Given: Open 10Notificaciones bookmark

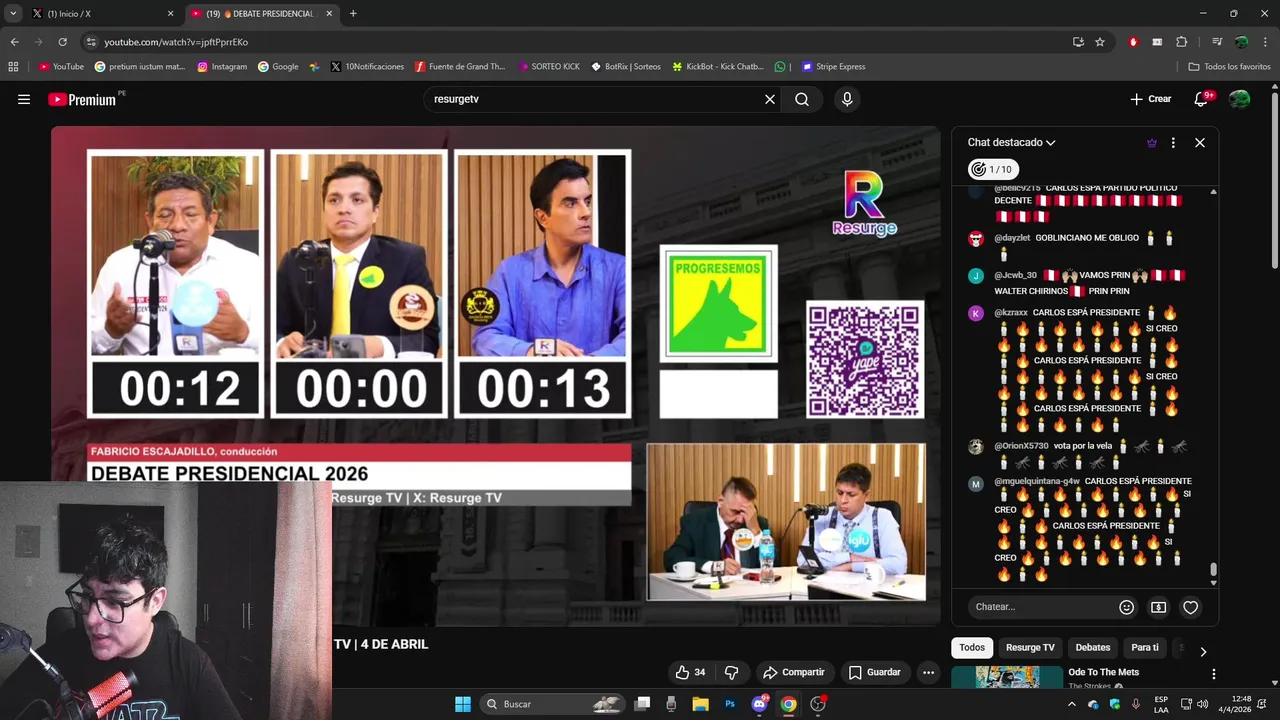Looking at the screenshot, I should click(x=367, y=67).
